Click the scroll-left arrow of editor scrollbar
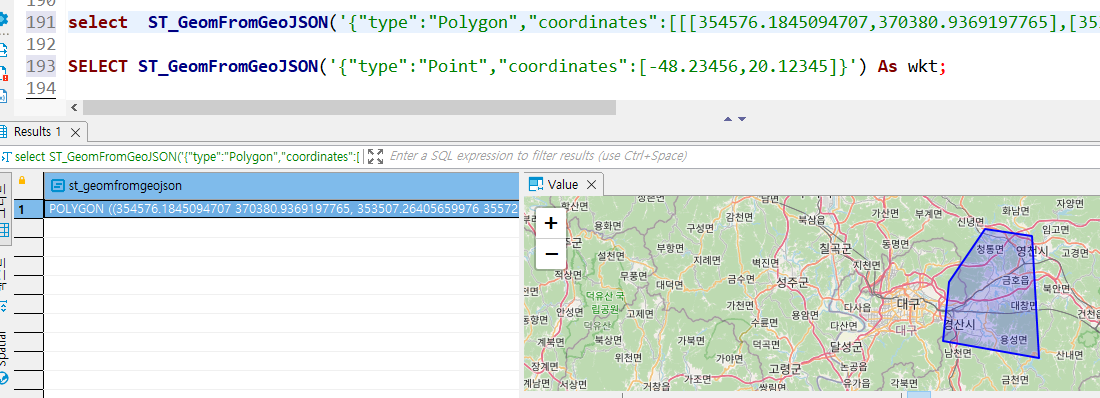Viewport: 1100px width, 398px height. pyautogui.click(x=74, y=107)
